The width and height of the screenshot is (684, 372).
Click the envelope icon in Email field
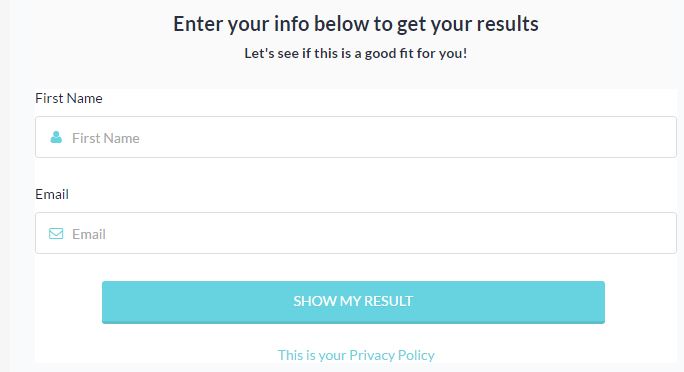point(56,234)
